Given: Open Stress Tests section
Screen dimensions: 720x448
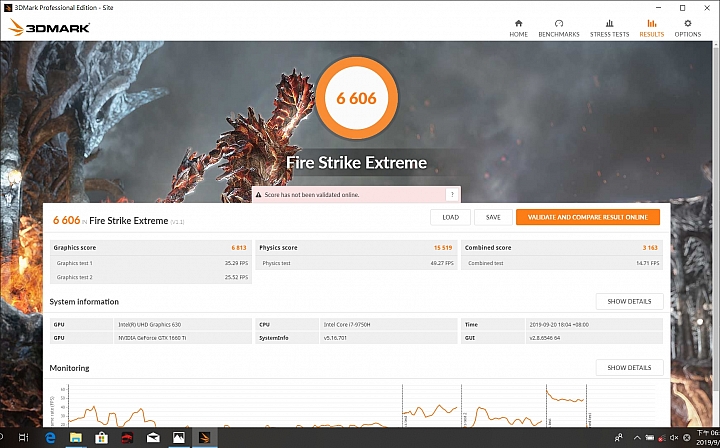Looking at the screenshot, I should click(609, 27).
